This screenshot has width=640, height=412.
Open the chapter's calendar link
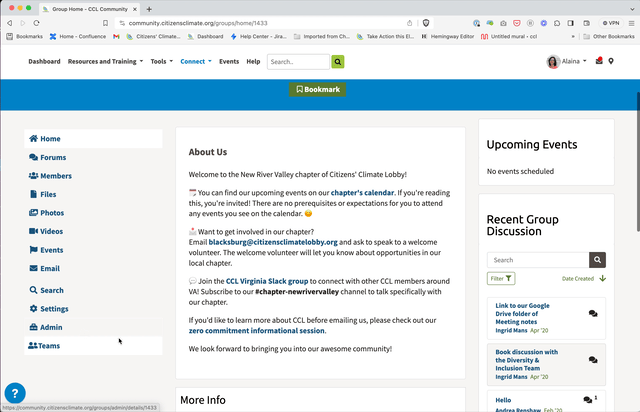(362, 193)
